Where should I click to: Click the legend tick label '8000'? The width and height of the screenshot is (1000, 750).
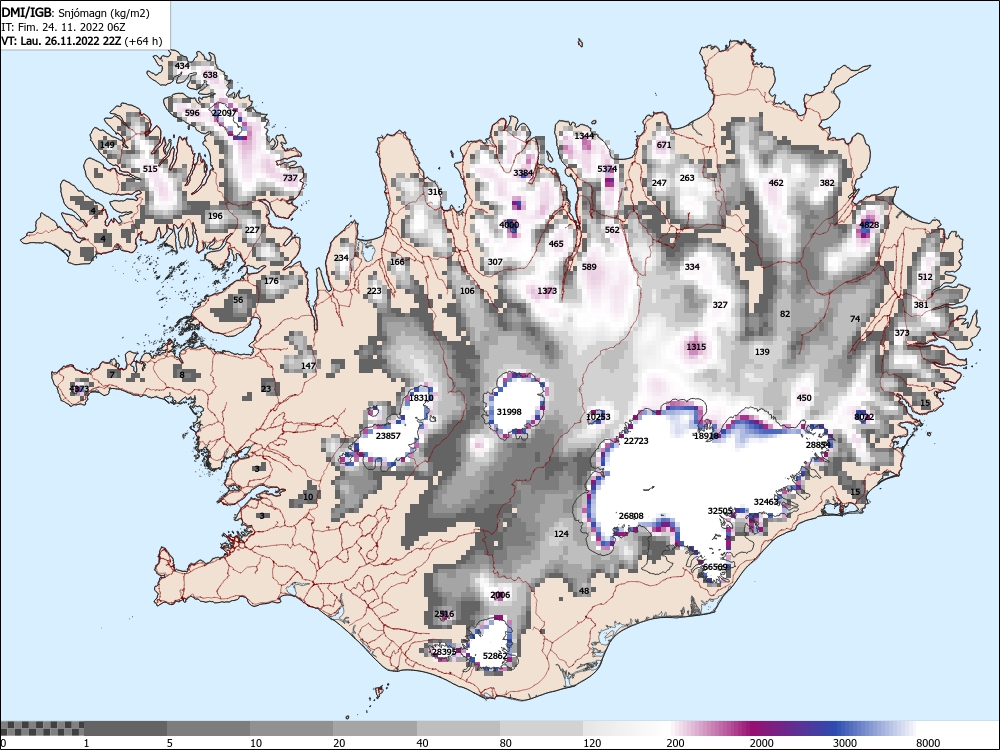929,743
